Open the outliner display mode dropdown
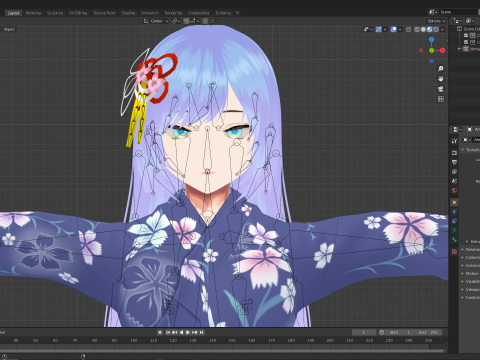The image size is (480, 360). (457, 21)
